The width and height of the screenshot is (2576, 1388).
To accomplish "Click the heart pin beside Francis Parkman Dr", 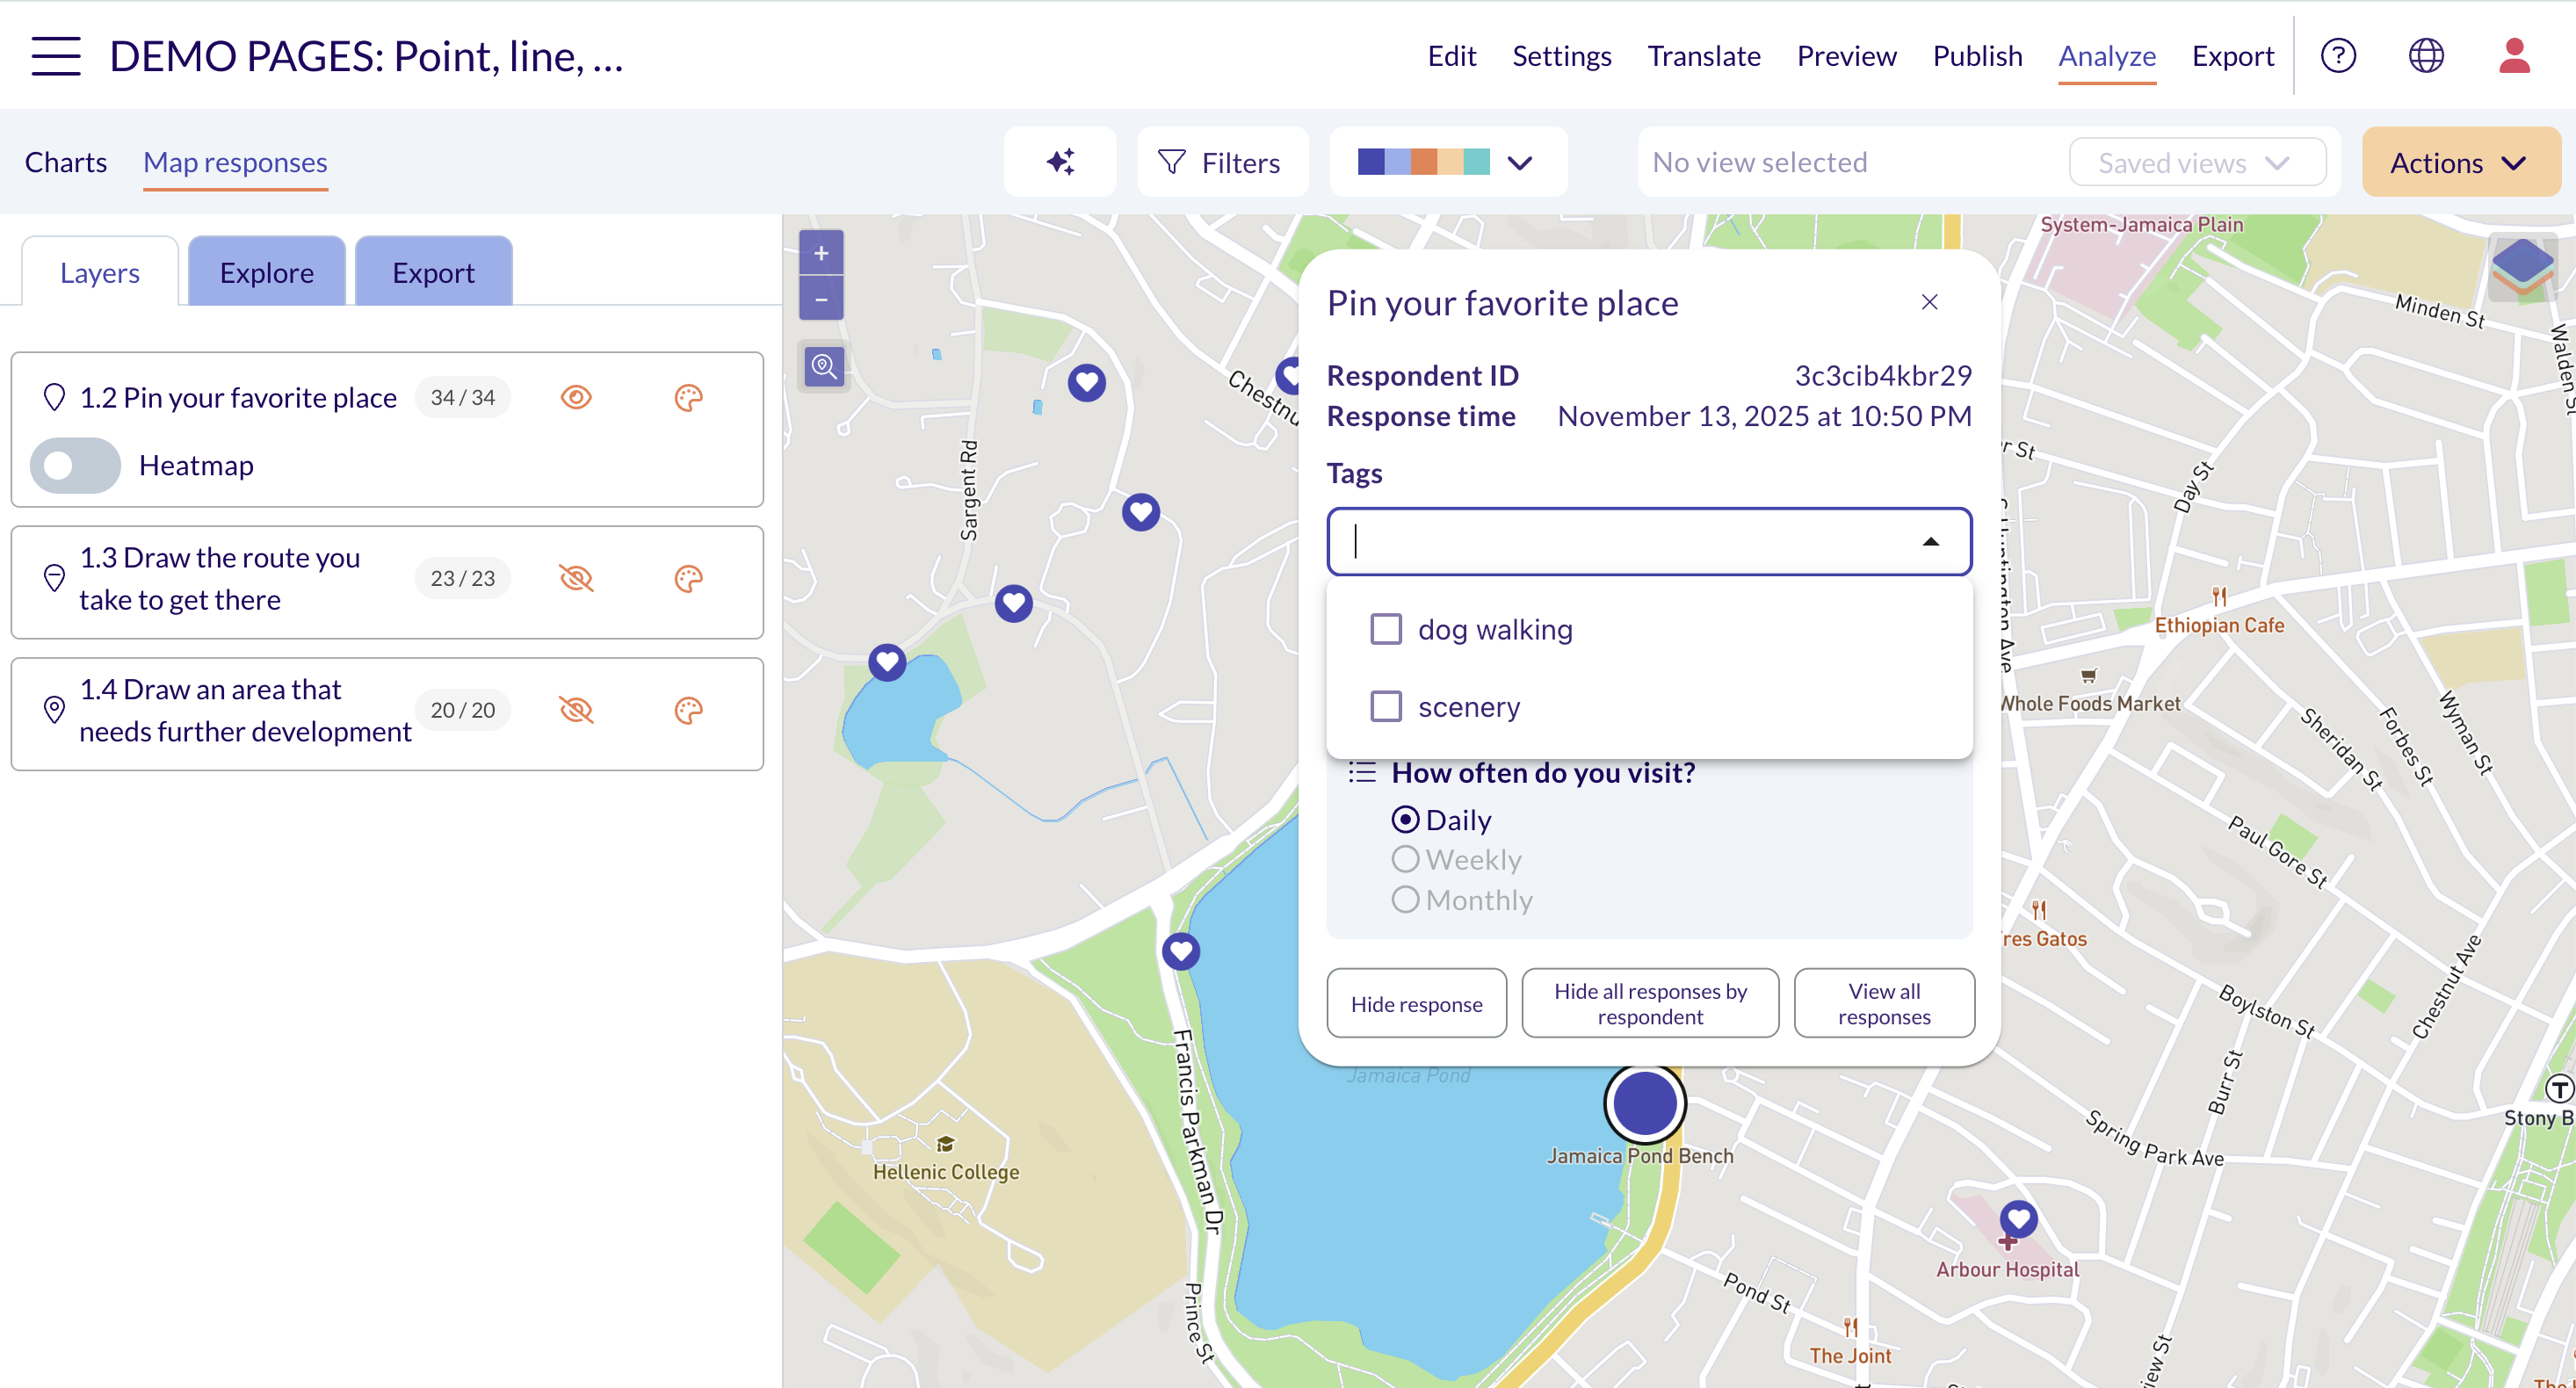I will click(x=1180, y=950).
